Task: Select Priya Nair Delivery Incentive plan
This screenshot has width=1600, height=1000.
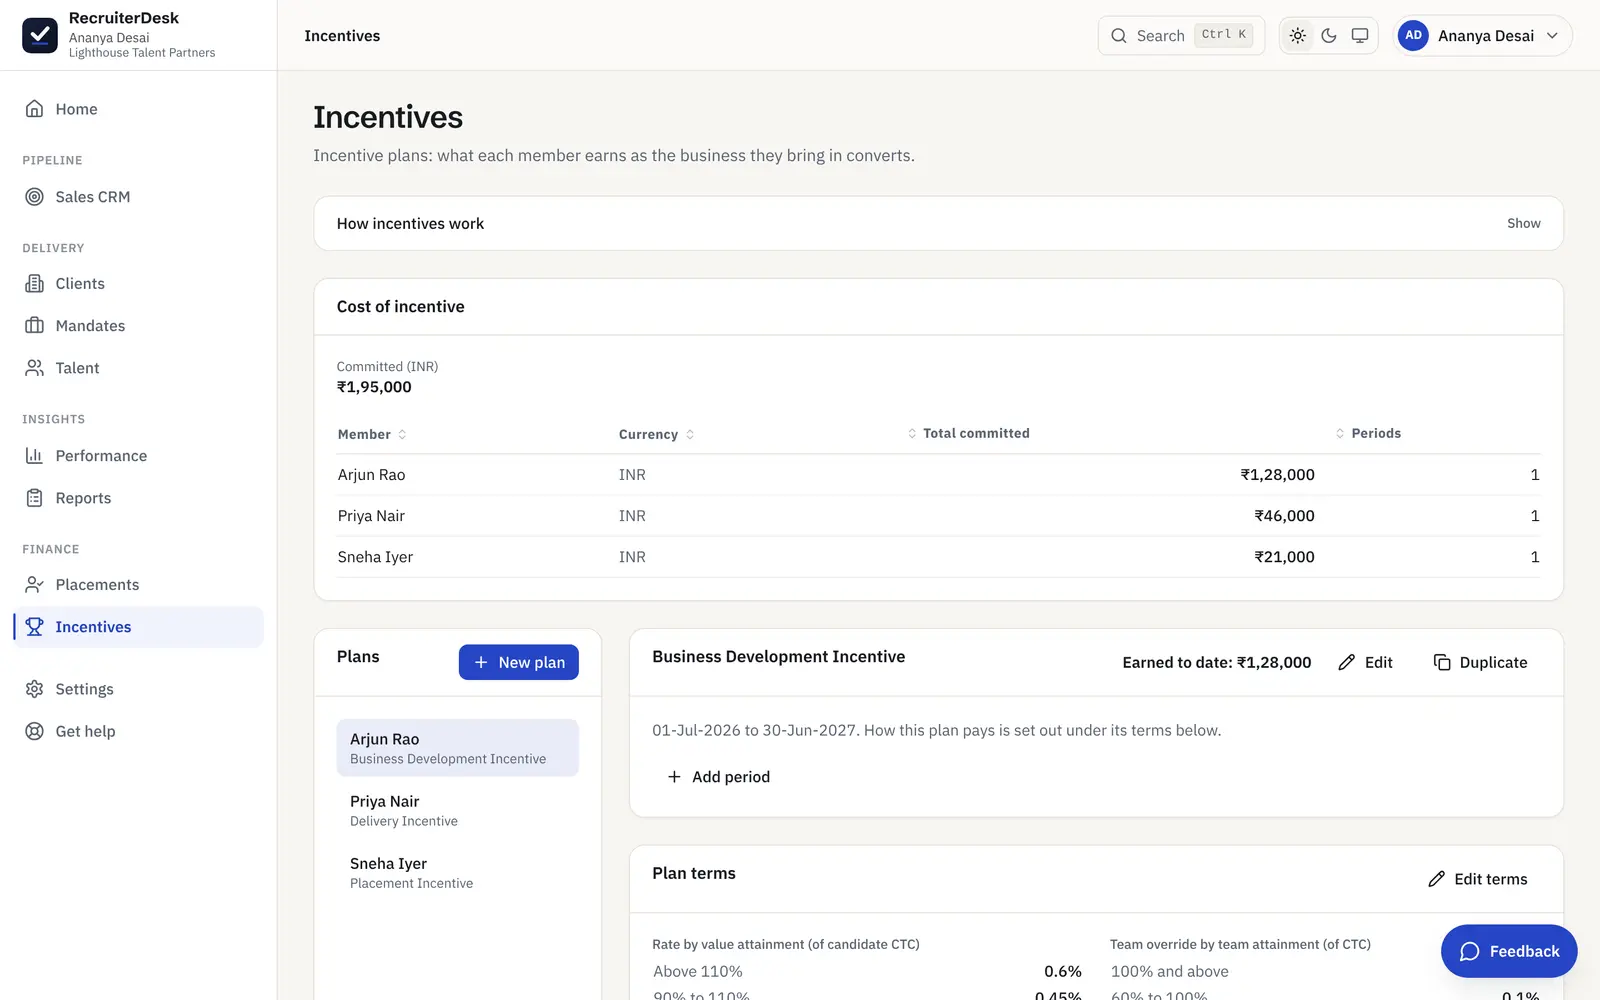Action: 458,810
